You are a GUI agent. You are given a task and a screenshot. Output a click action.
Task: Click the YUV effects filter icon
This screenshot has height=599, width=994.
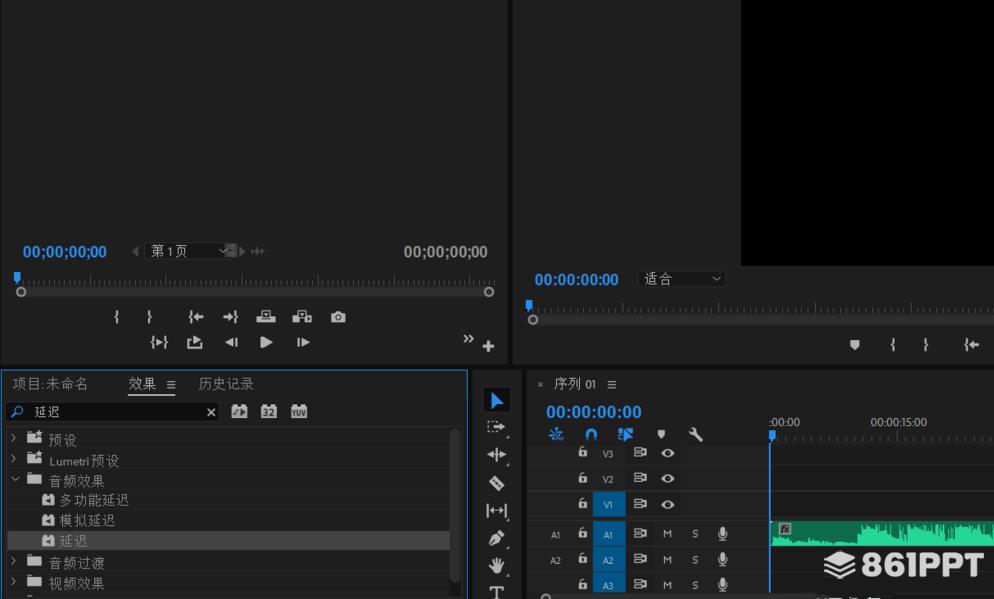(299, 411)
